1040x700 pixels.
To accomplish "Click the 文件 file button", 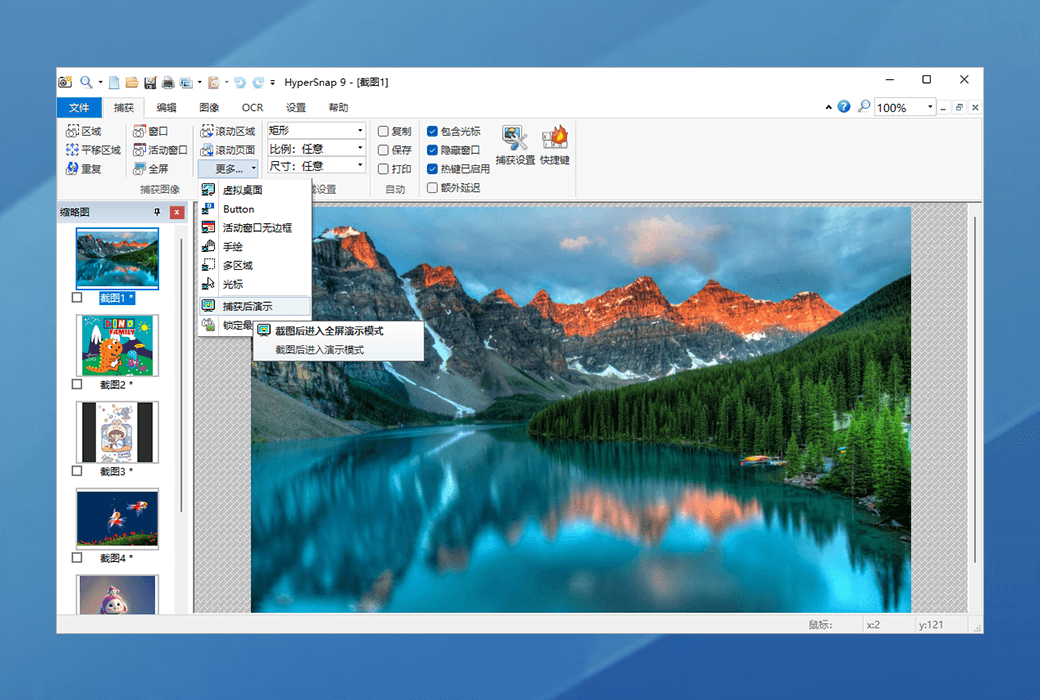I will pyautogui.click(x=79, y=108).
